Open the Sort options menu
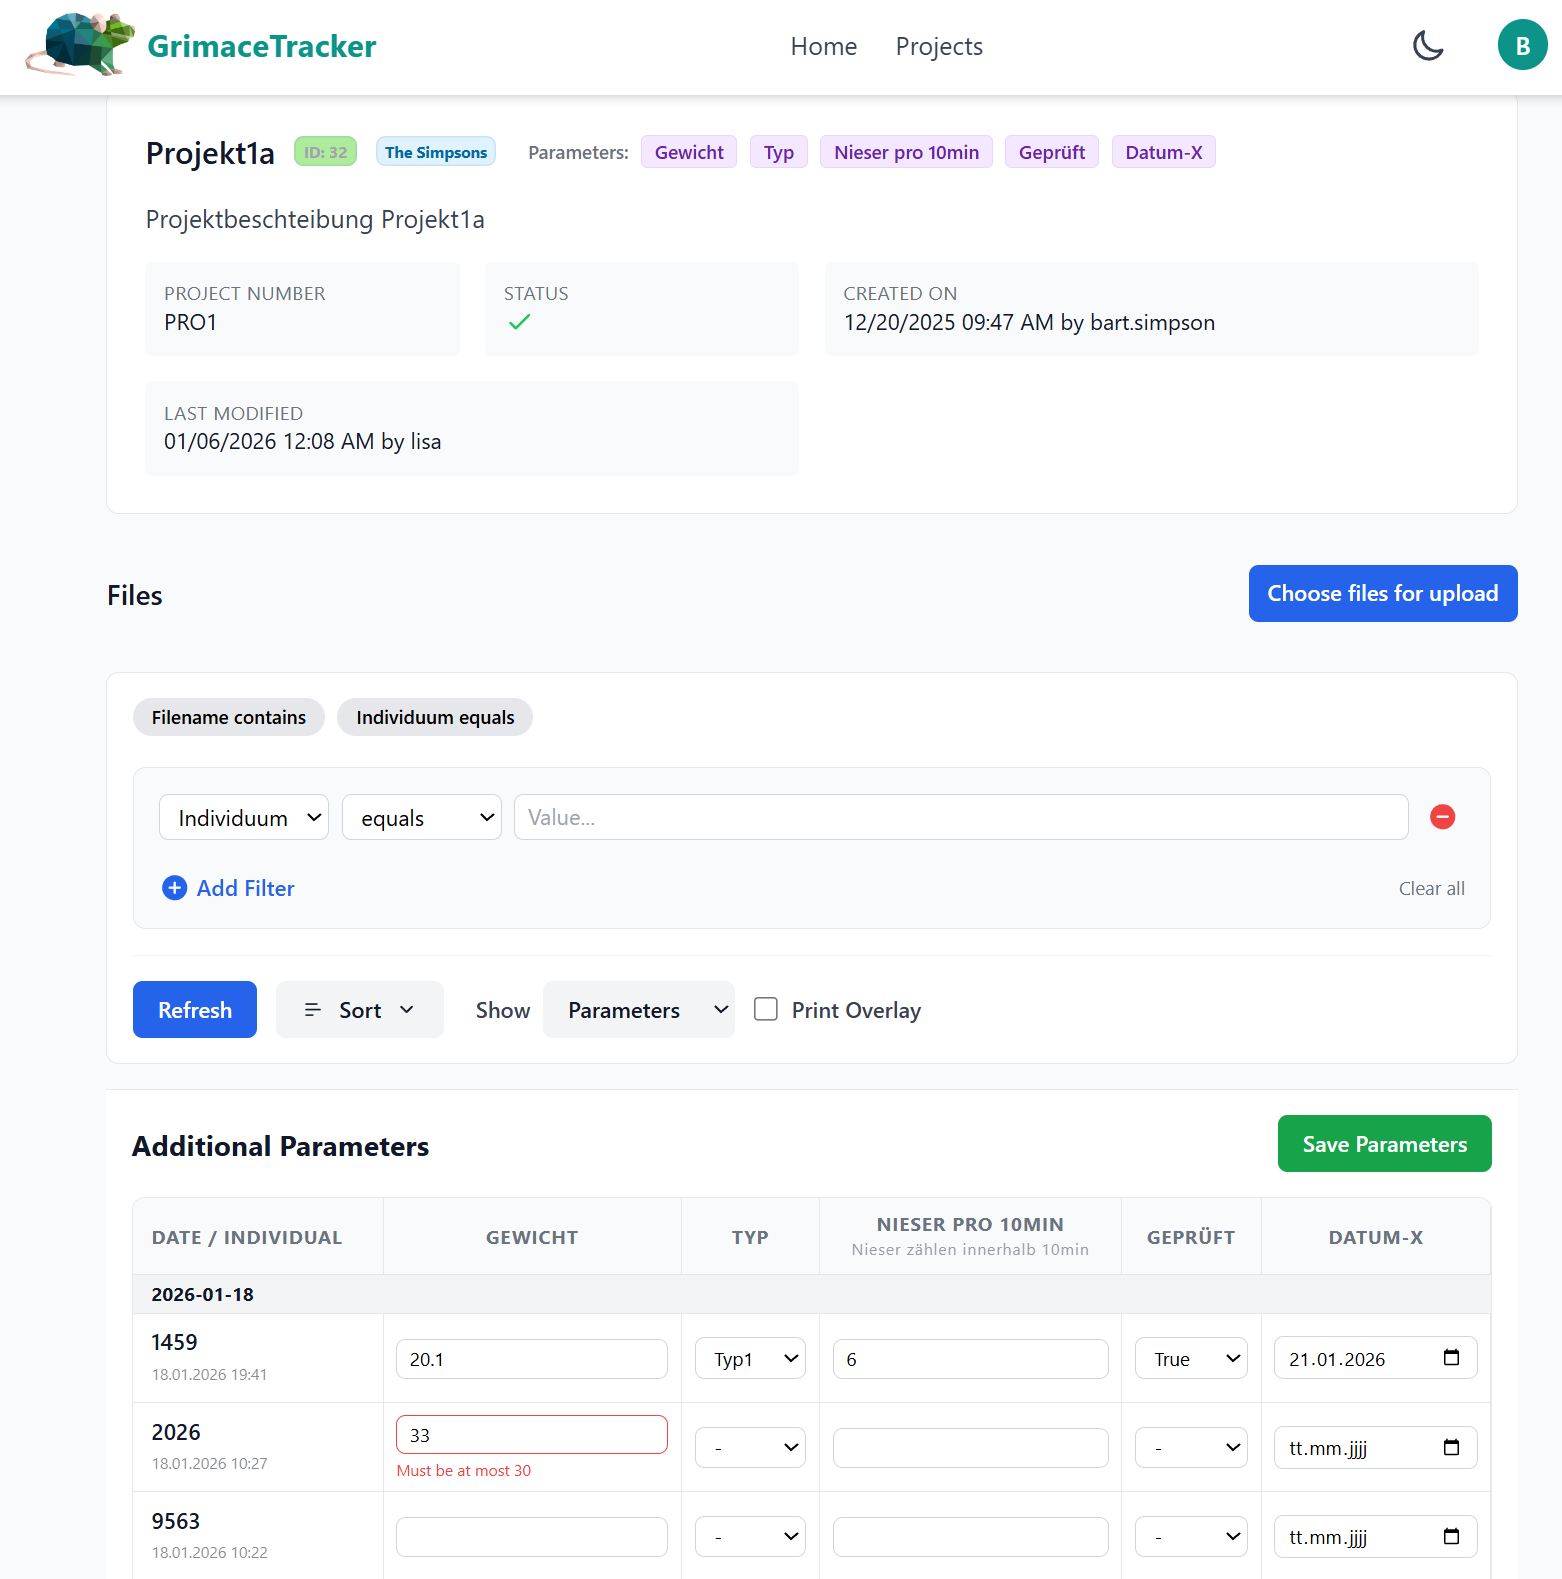Image resolution: width=1562 pixels, height=1579 pixels. pos(359,1010)
